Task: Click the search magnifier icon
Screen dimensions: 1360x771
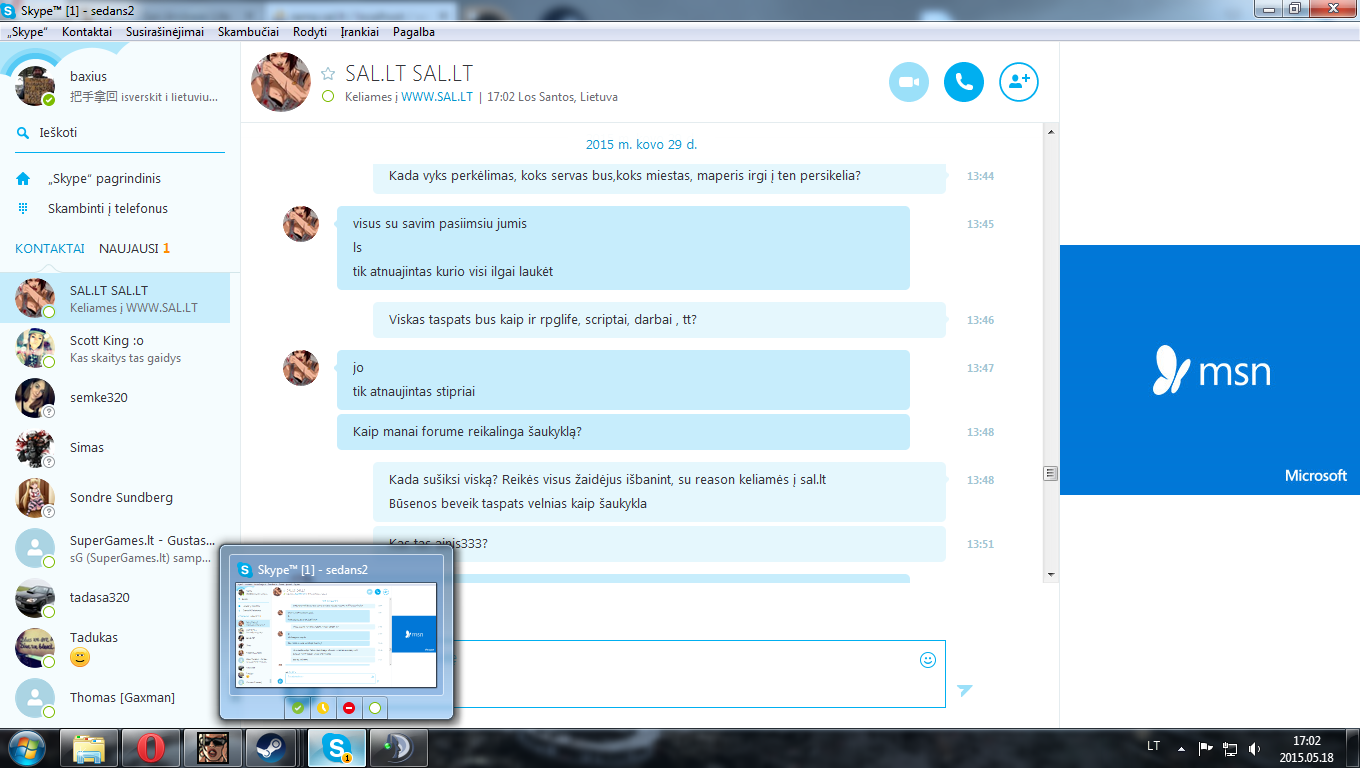Action: coord(23,133)
